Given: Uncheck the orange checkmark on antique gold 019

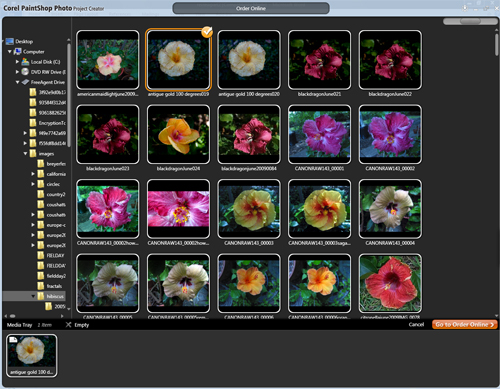Looking at the screenshot, I should [207, 32].
